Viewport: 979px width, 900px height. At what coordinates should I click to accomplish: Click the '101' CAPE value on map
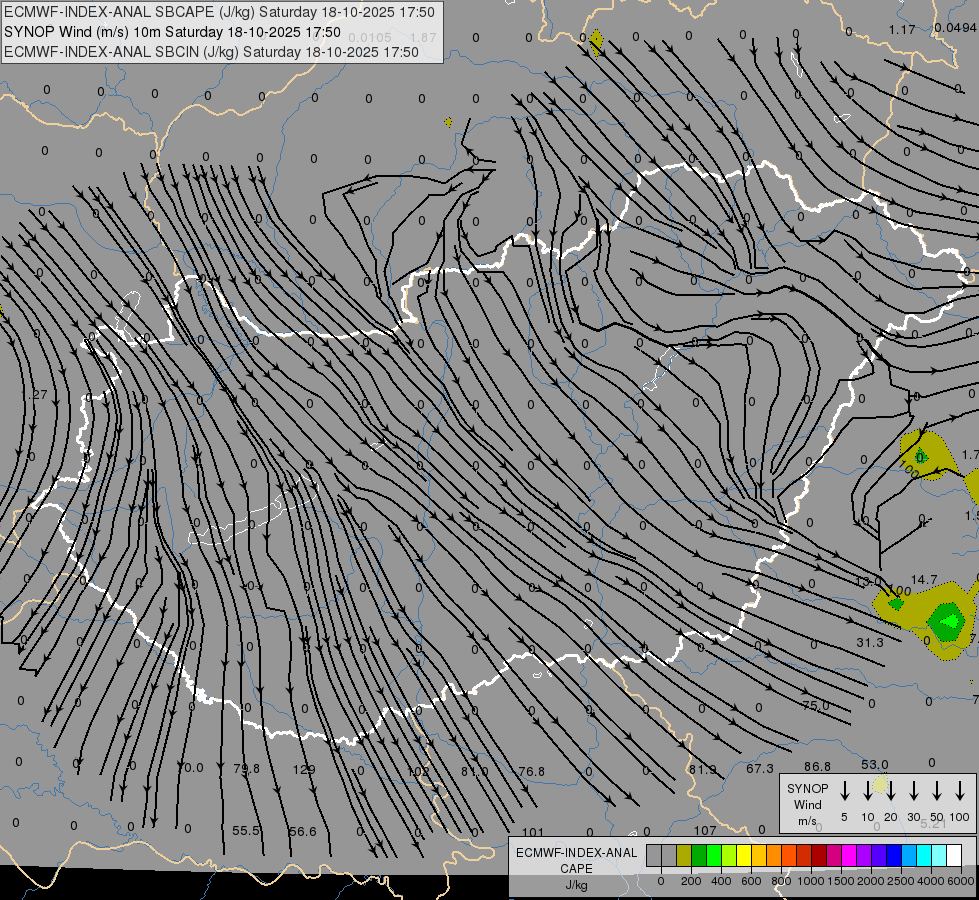[x=533, y=832]
